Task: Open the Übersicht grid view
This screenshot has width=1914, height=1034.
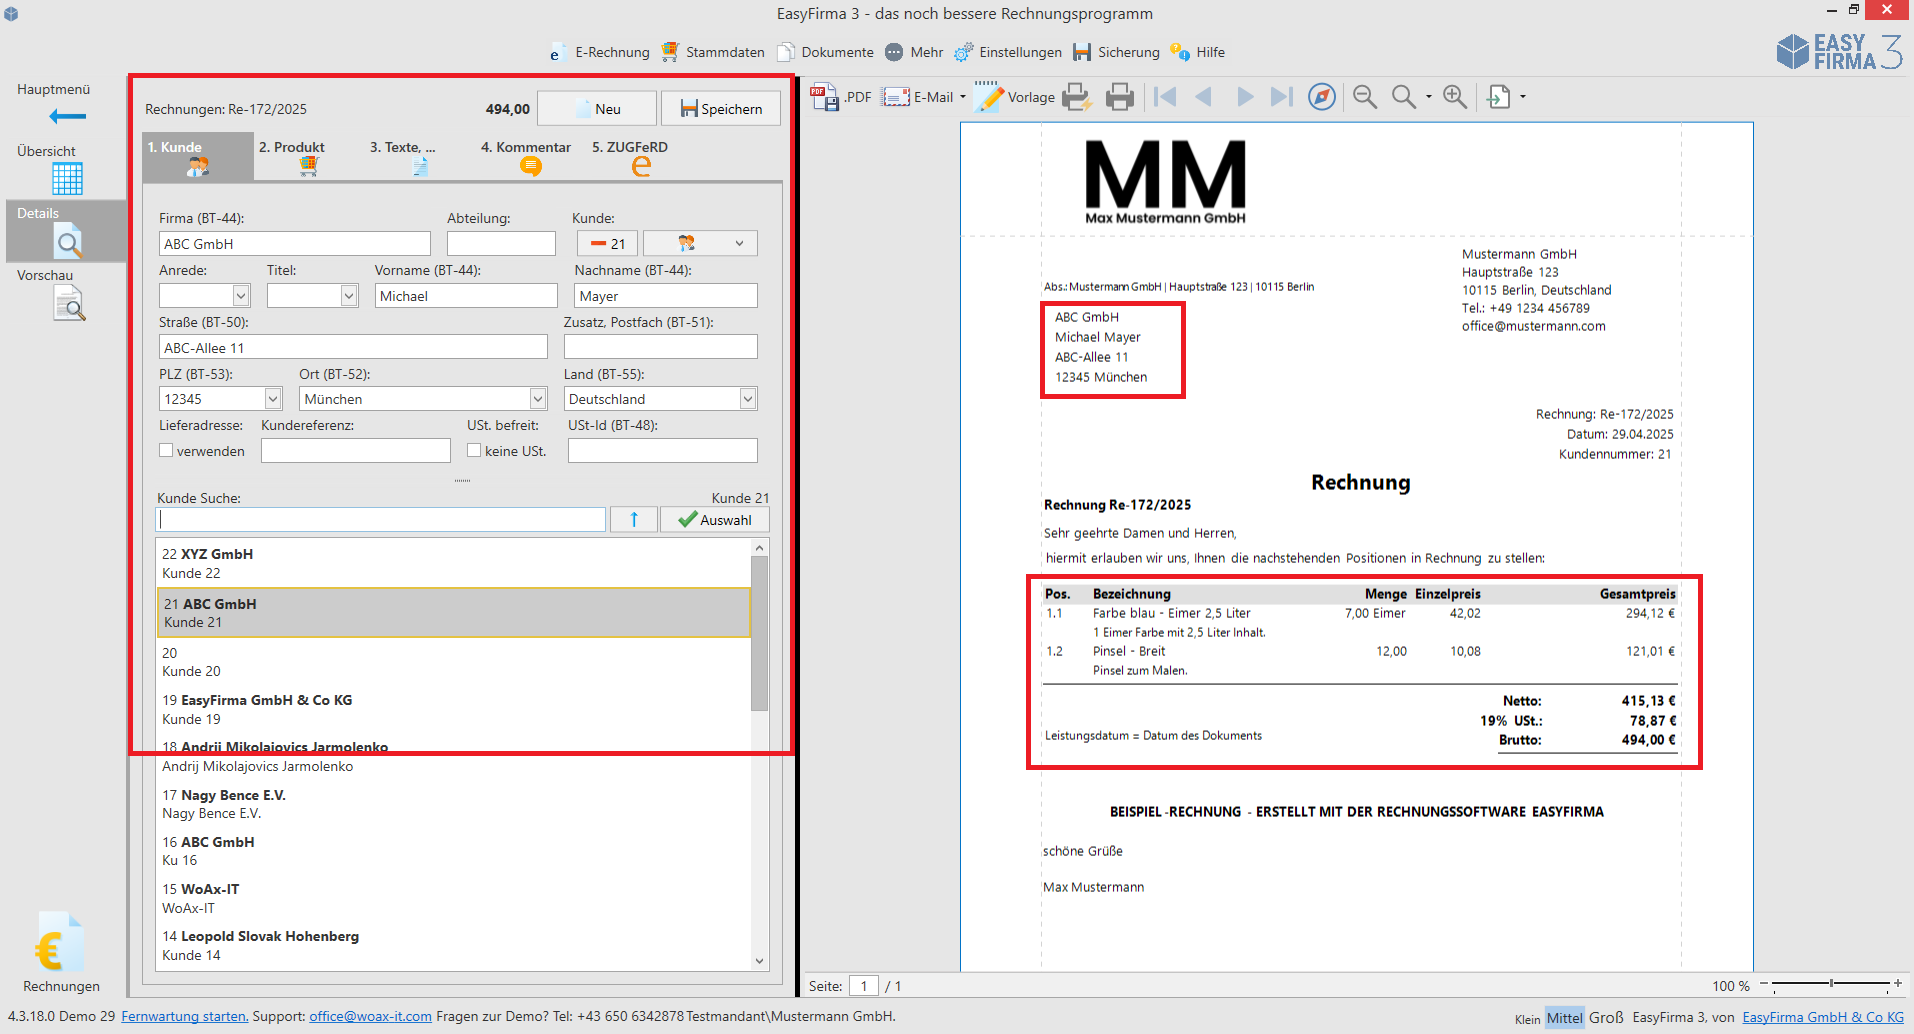Action: 67,179
